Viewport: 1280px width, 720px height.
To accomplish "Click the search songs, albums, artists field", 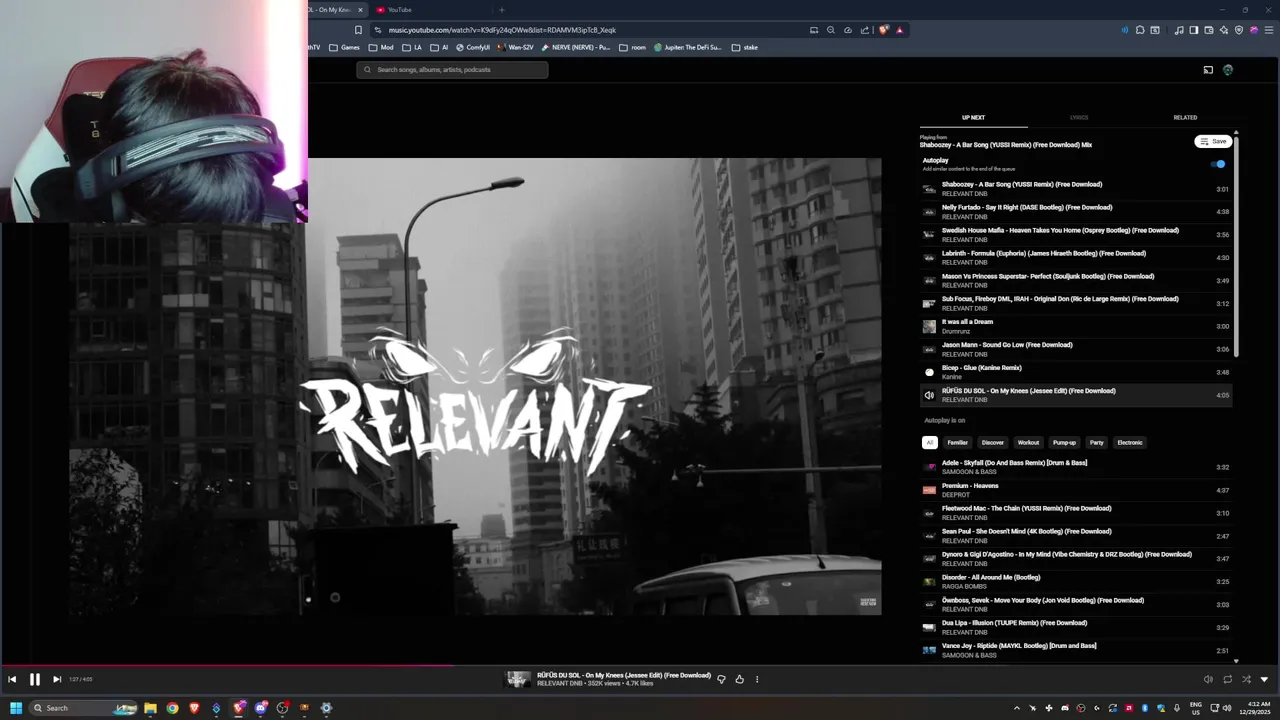I will (x=452, y=70).
